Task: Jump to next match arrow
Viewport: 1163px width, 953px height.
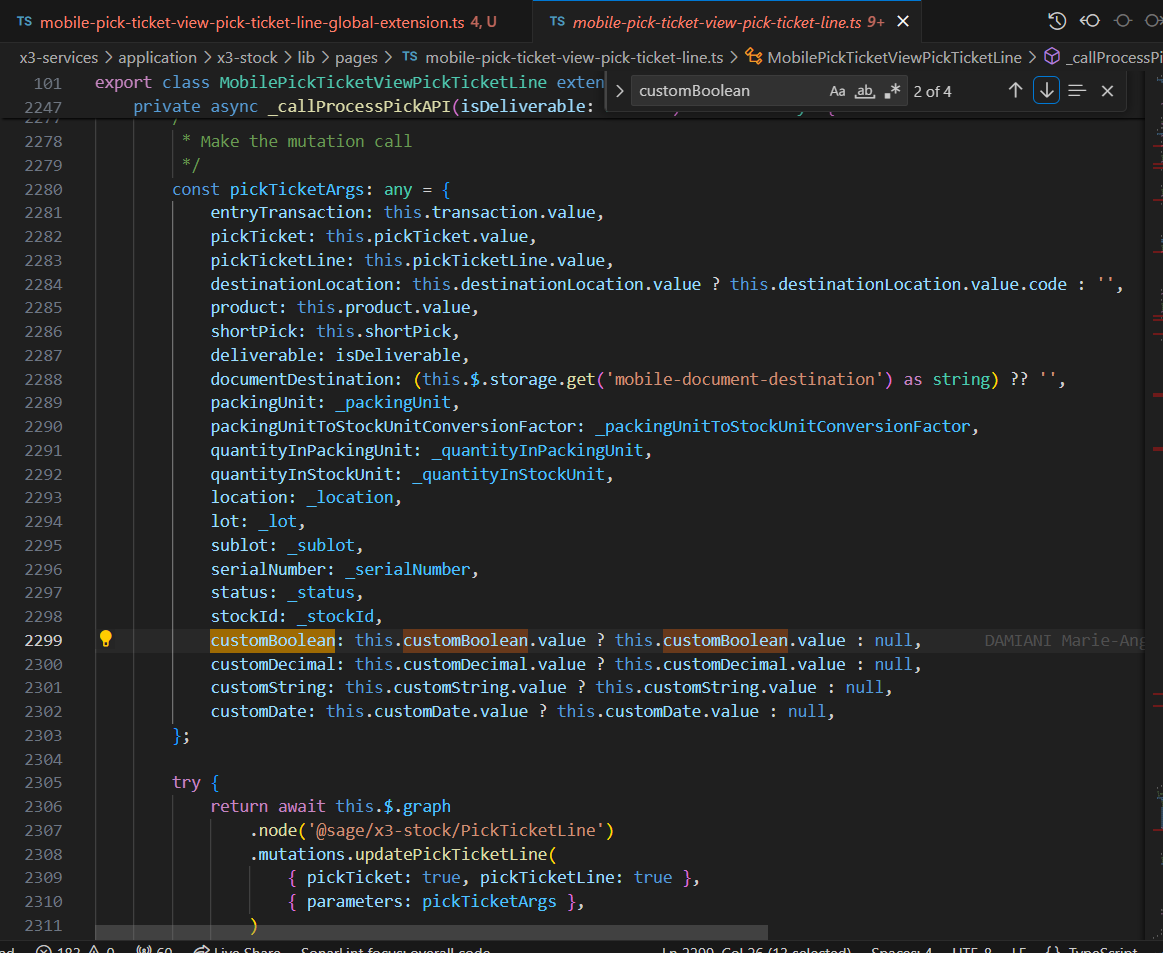Action: 1047,90
